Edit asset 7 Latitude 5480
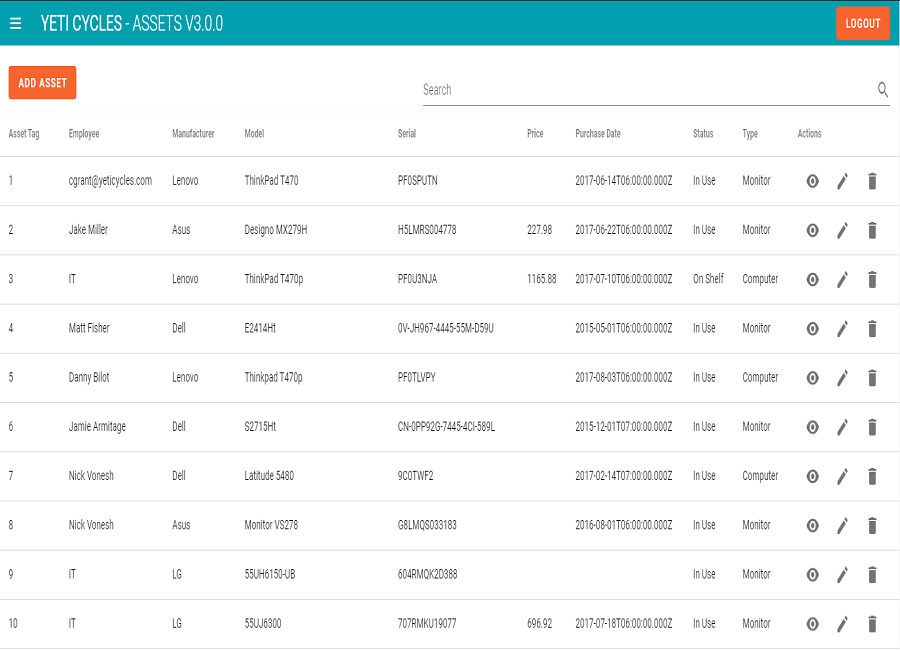This screenshot has height=650, width=900. point(842,477)
